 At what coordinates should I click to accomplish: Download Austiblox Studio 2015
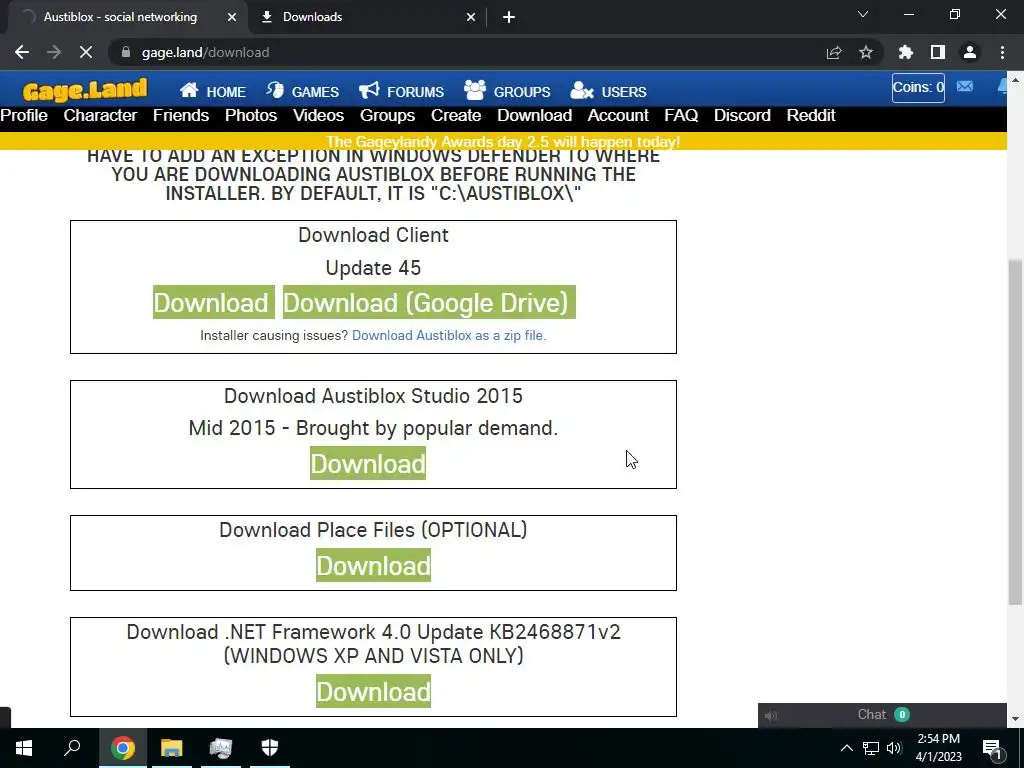368,463
